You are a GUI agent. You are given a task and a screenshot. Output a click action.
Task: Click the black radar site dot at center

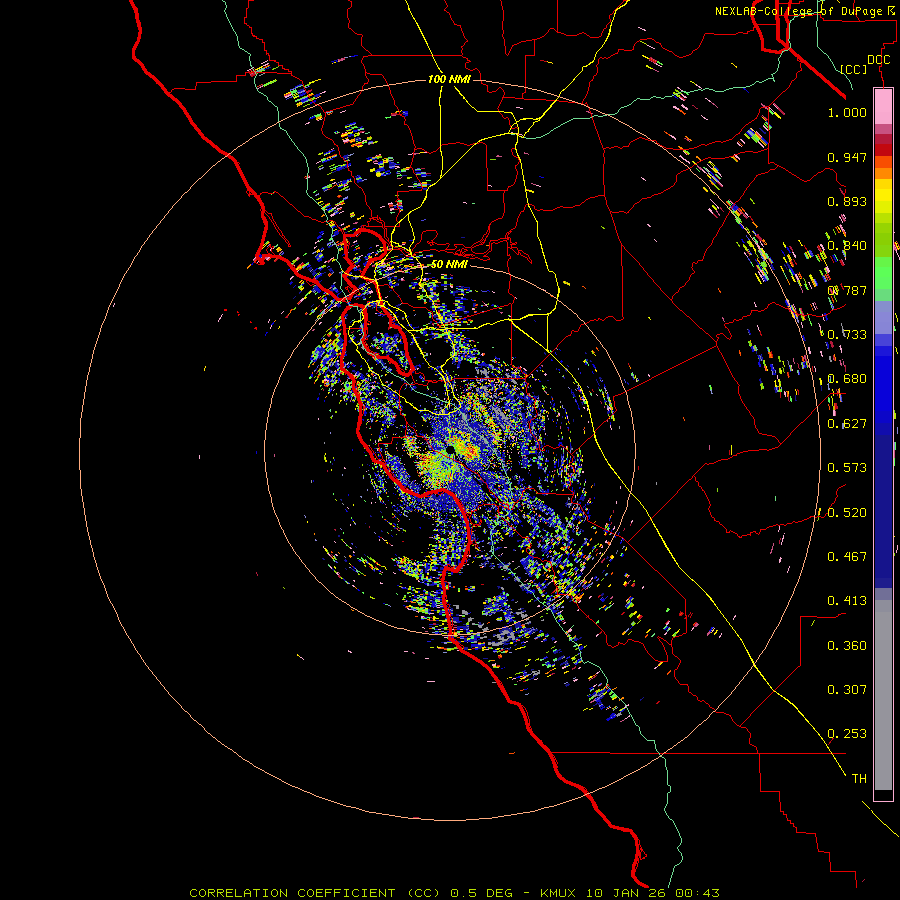tap(451, 450)
